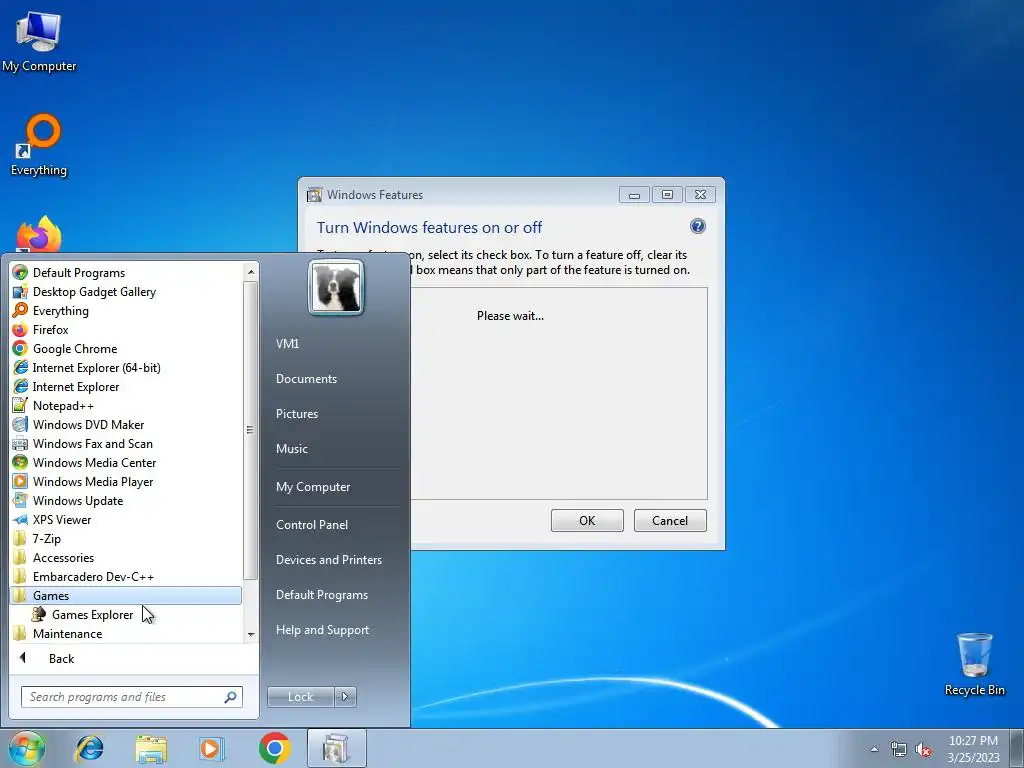Open help in the Windows Features dialog
The image size is (1024, 768).
click(697, 226)
